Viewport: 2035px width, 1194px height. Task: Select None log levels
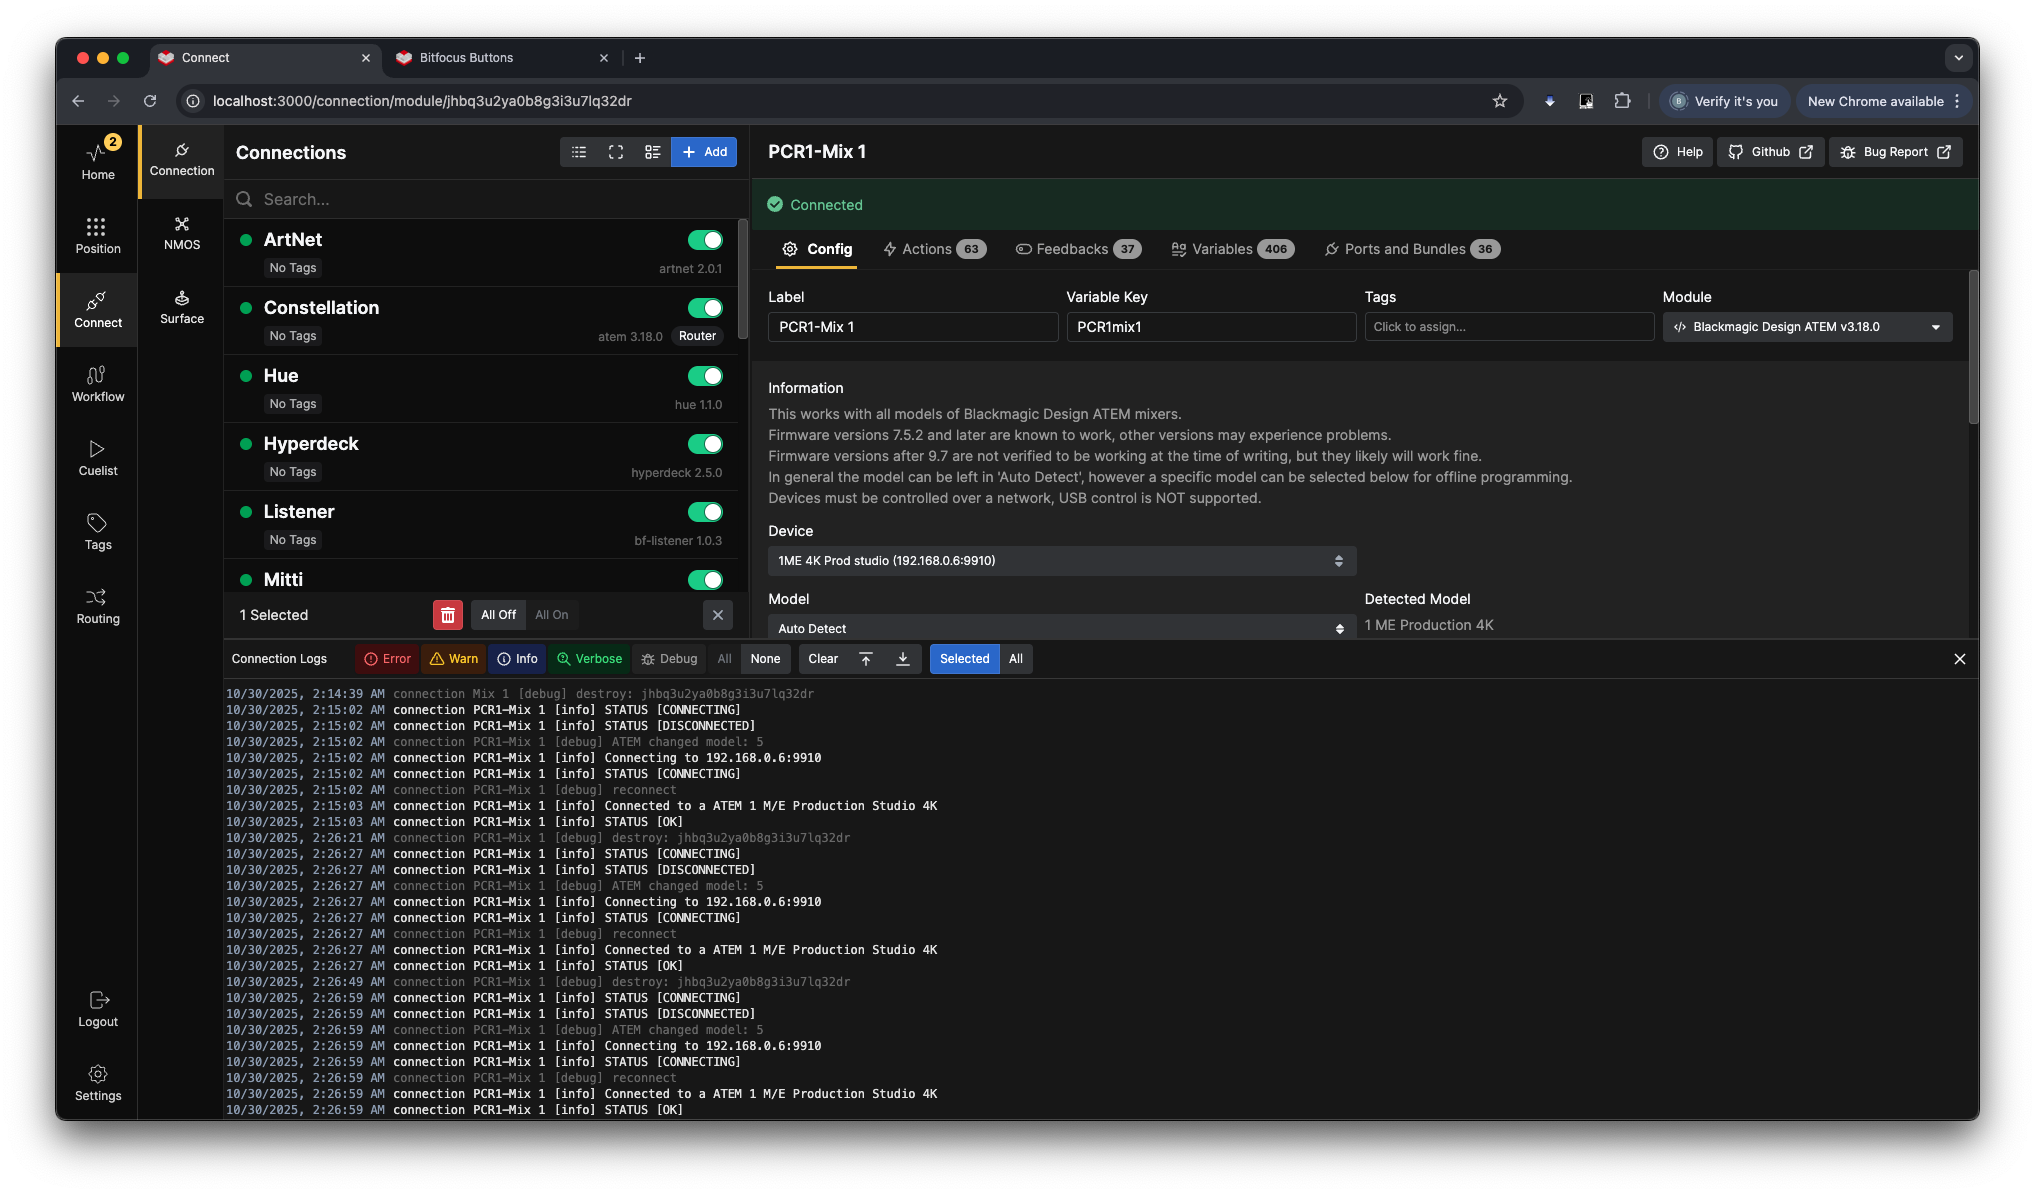[765, 659]
